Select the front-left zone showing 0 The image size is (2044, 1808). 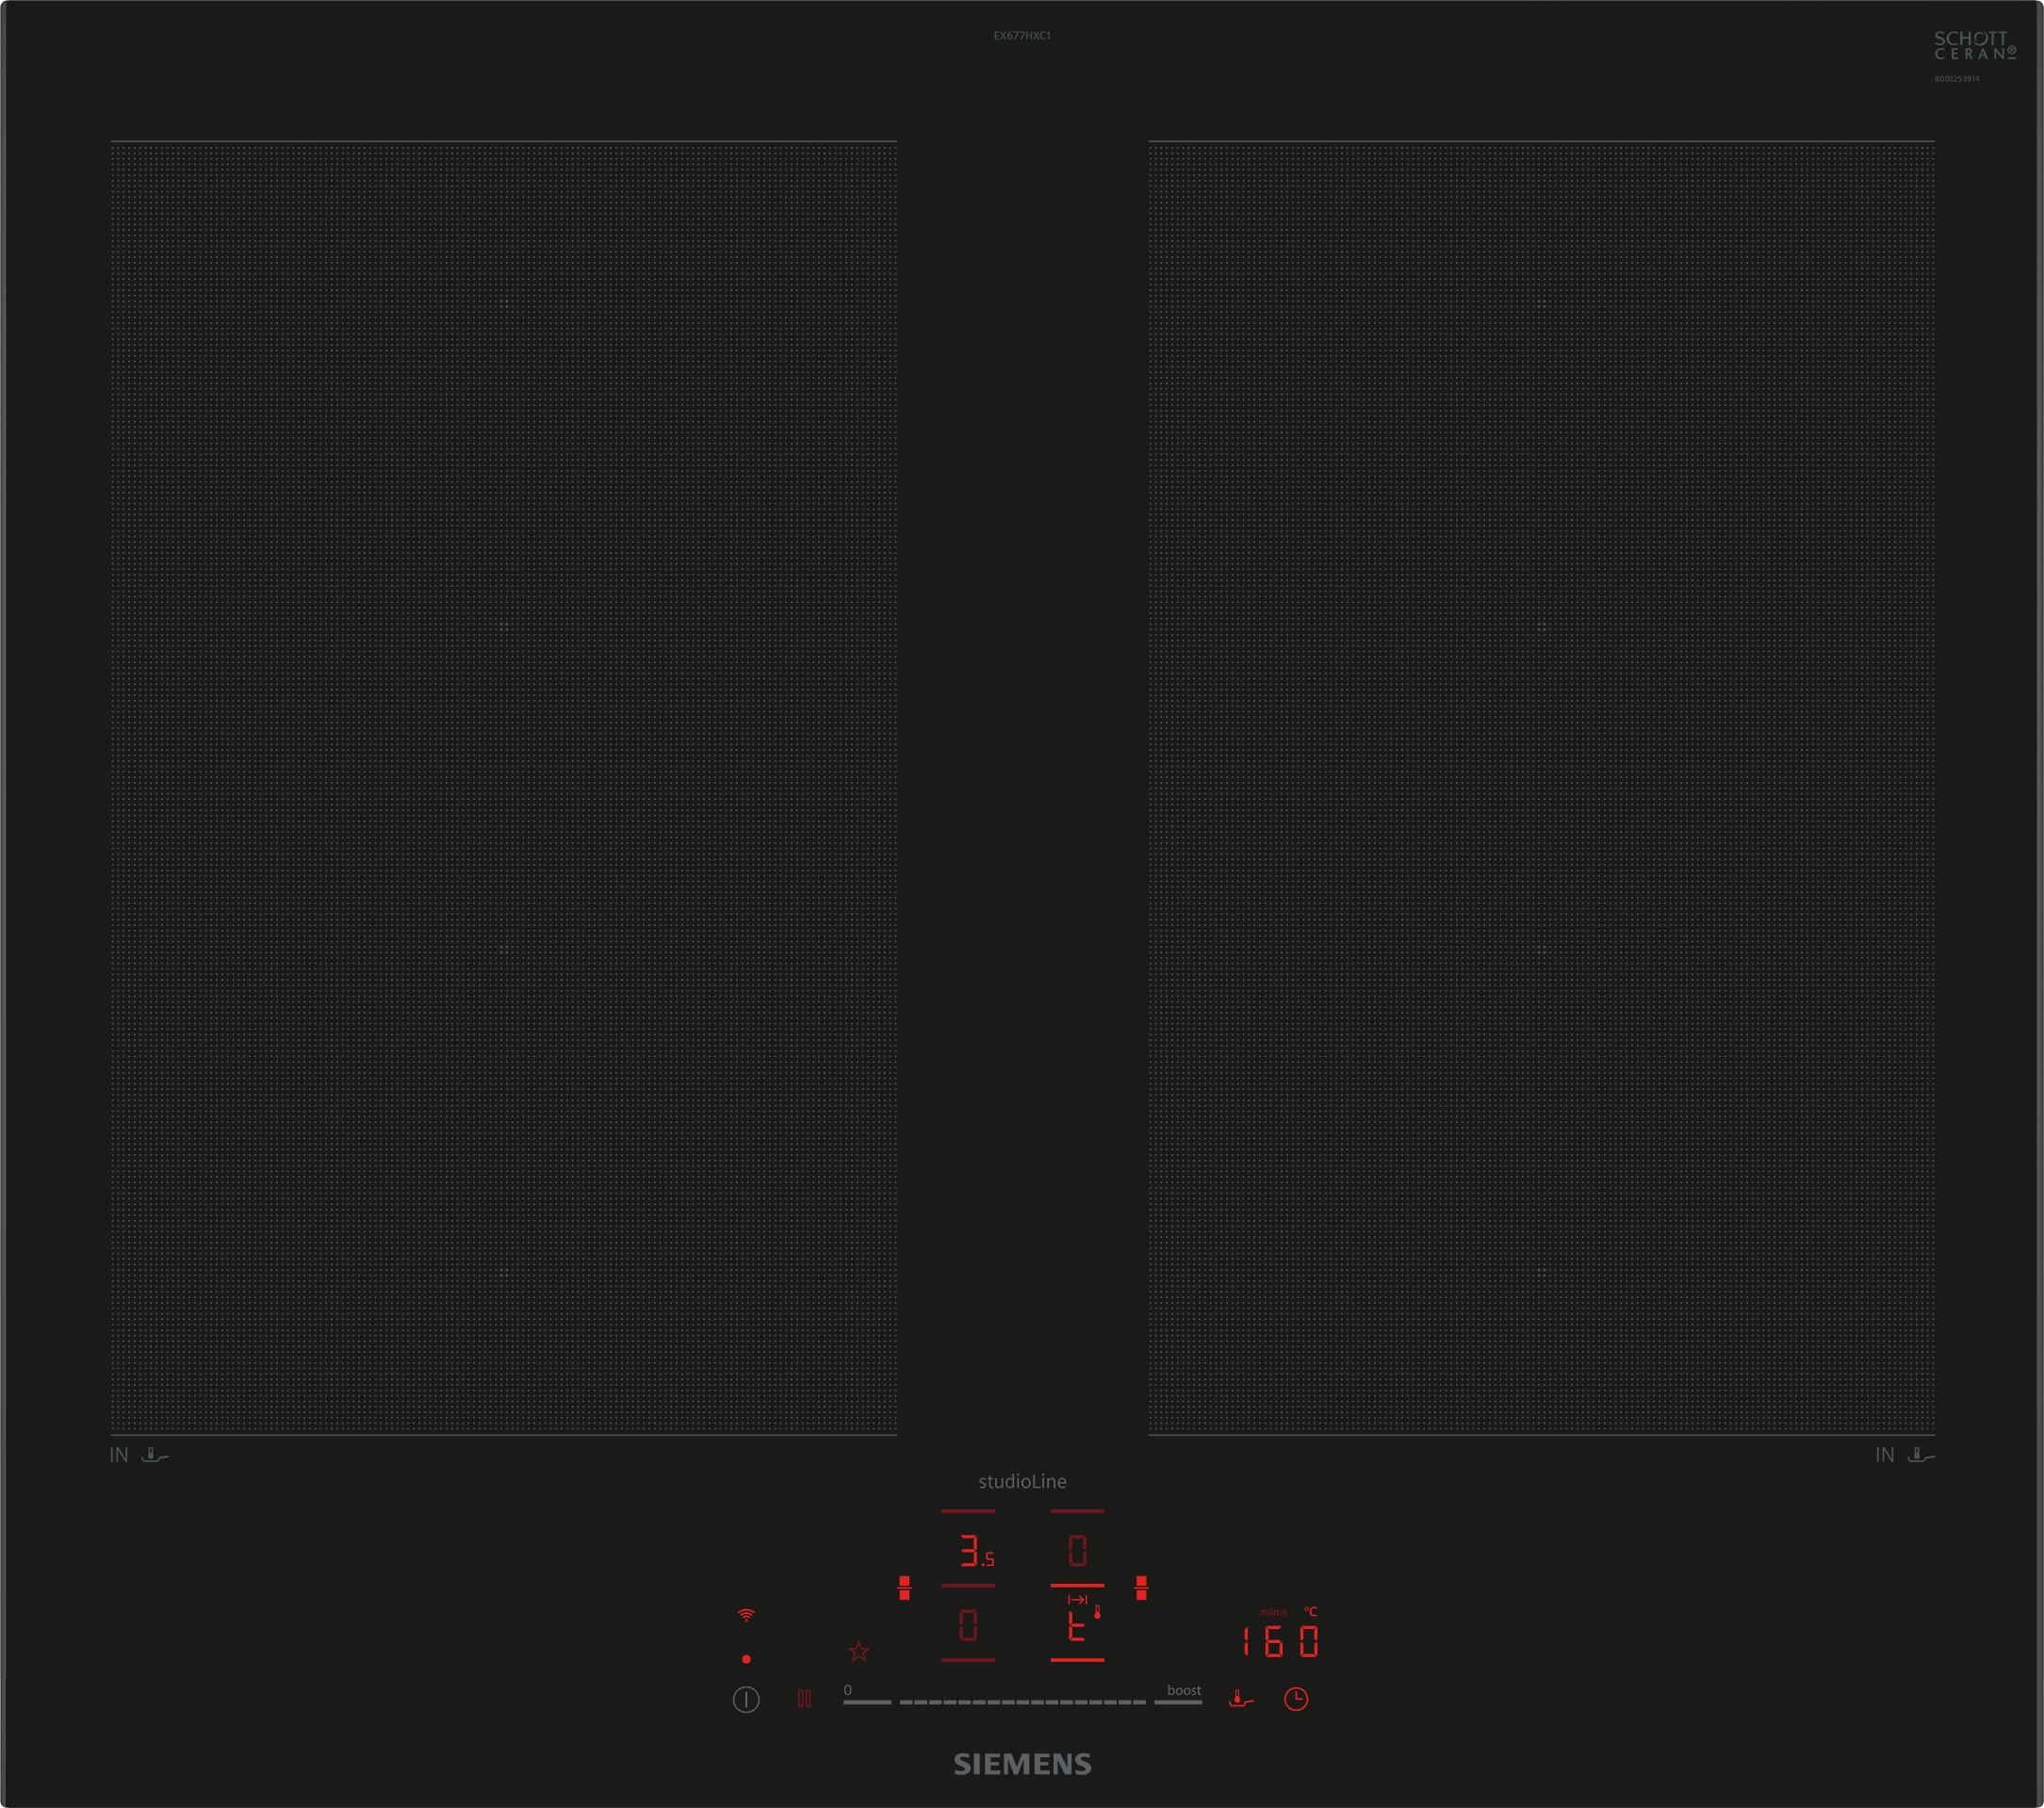pyautogui.click(x=968, y=1624)
